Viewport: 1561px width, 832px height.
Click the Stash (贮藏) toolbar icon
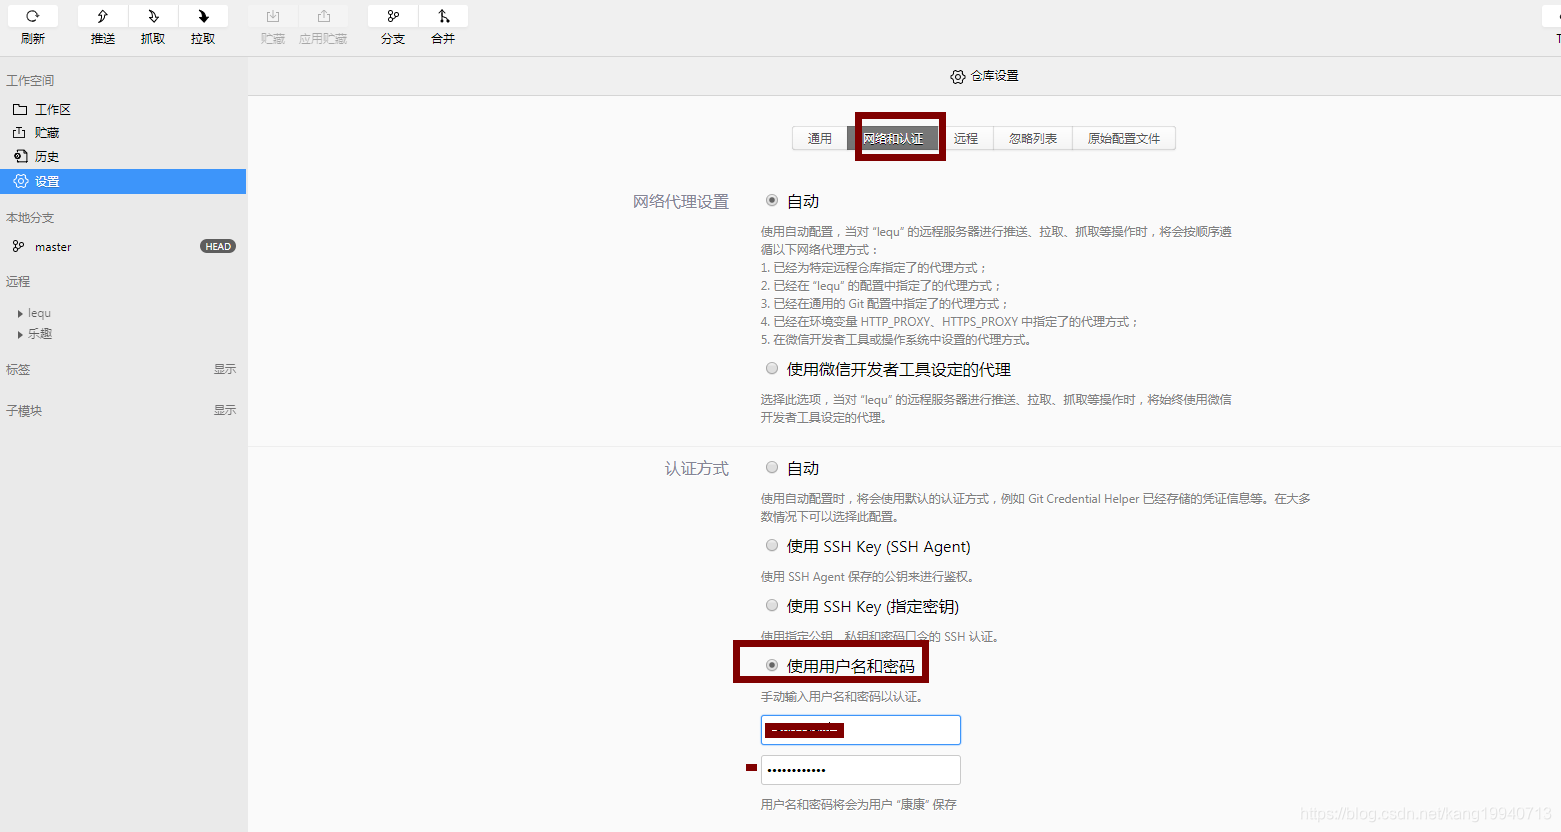[x=273, y=16]
